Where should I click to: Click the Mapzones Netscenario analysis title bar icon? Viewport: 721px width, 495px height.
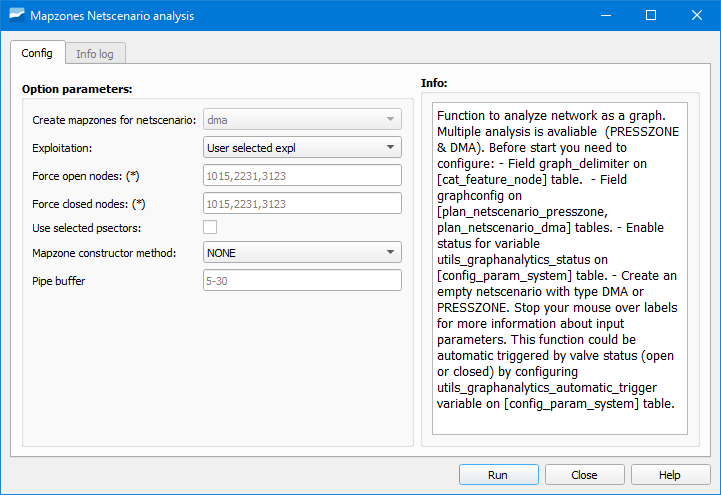pyautogui.click(x=17, y=16)
